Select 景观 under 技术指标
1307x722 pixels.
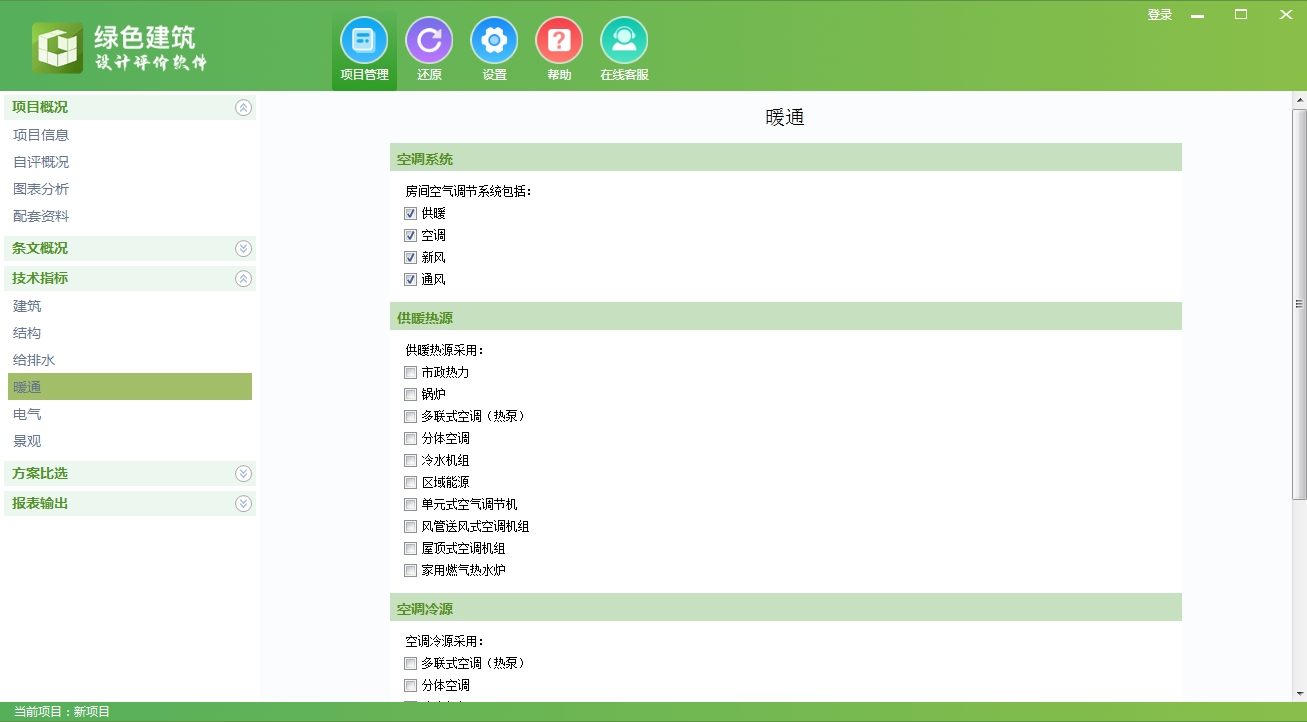[27, 441]
